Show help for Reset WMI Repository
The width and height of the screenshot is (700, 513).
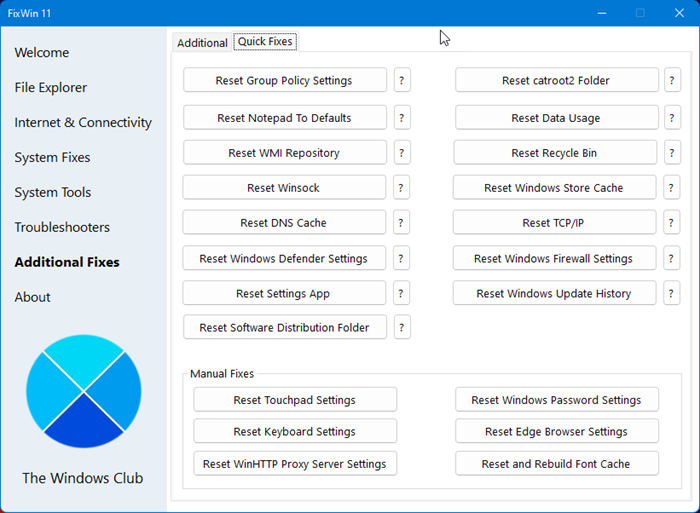[402, 153]
